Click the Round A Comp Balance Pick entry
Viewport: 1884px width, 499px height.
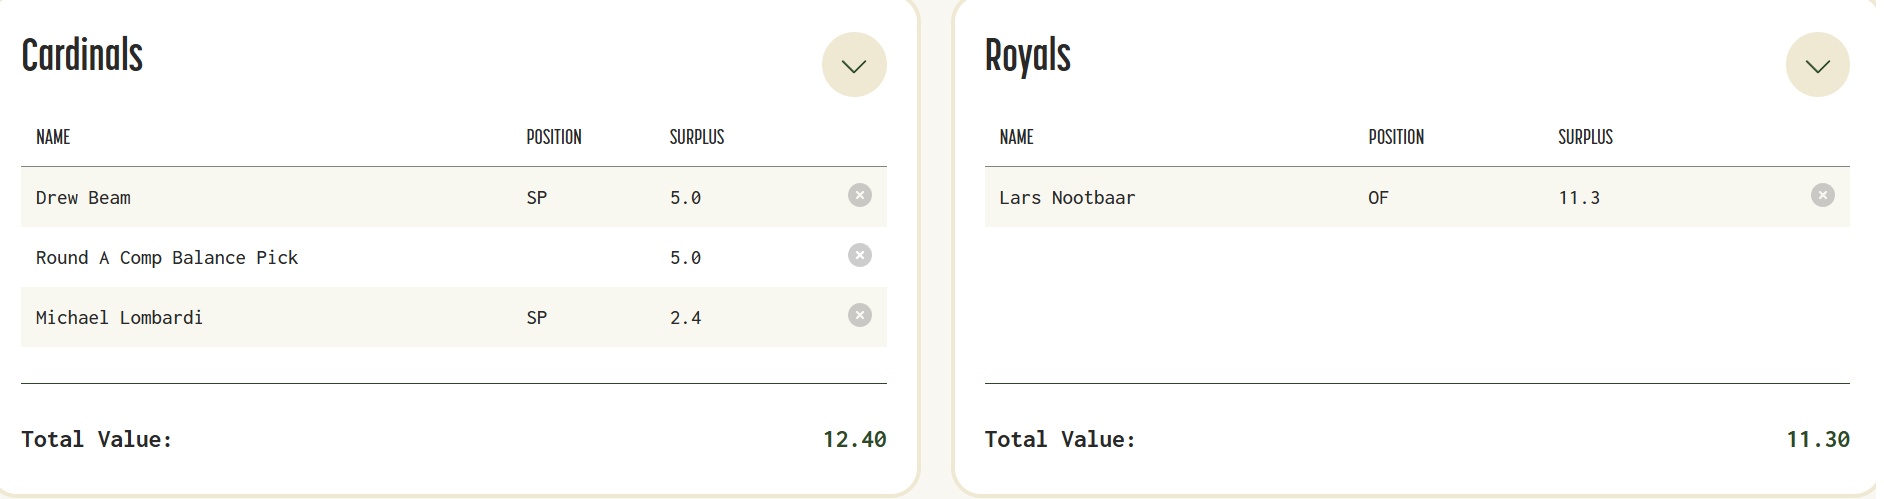coord(167,258)
